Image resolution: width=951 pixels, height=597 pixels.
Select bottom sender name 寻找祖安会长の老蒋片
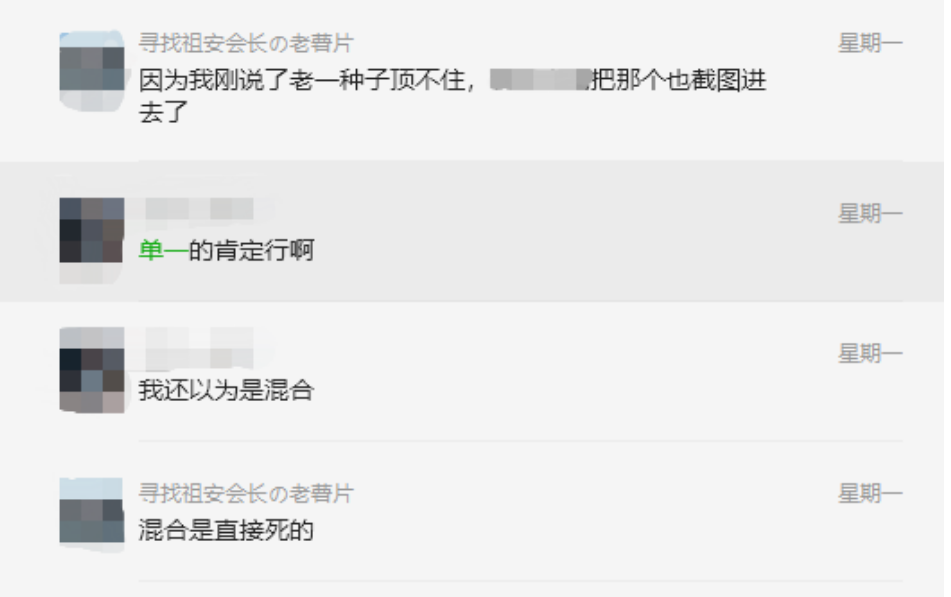click(x=246, y=493)
